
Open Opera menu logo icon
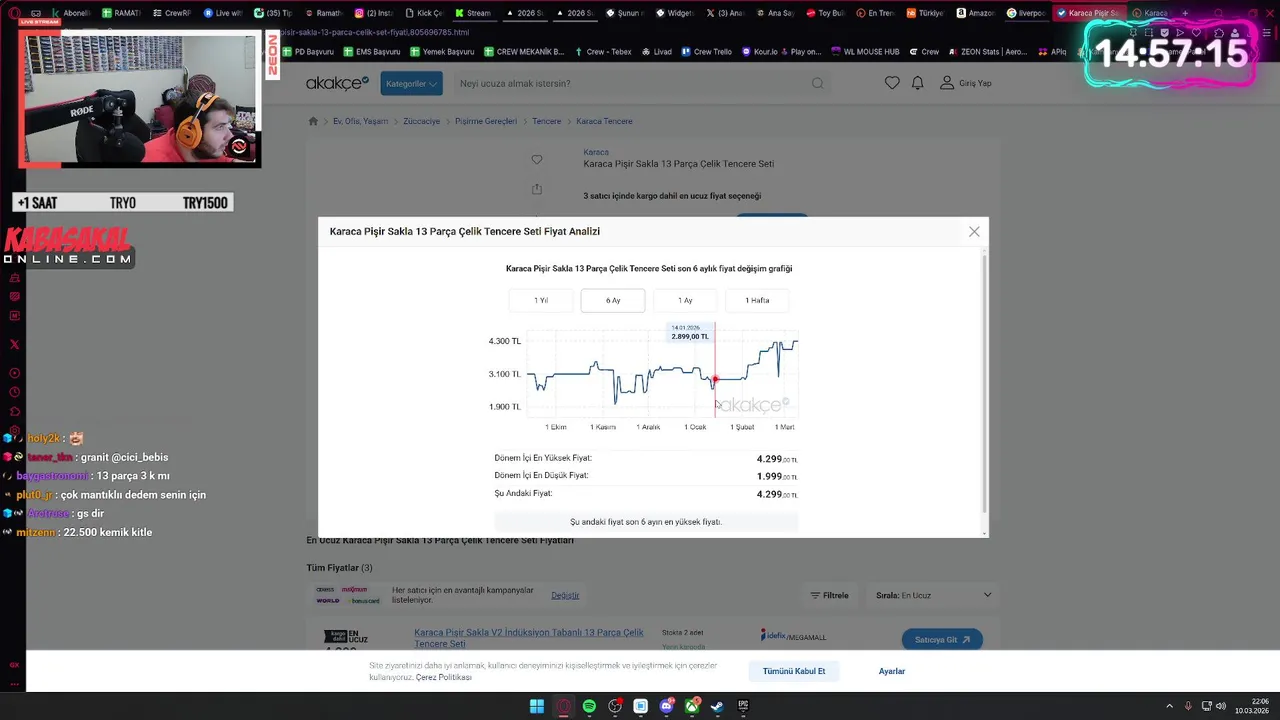14,13
